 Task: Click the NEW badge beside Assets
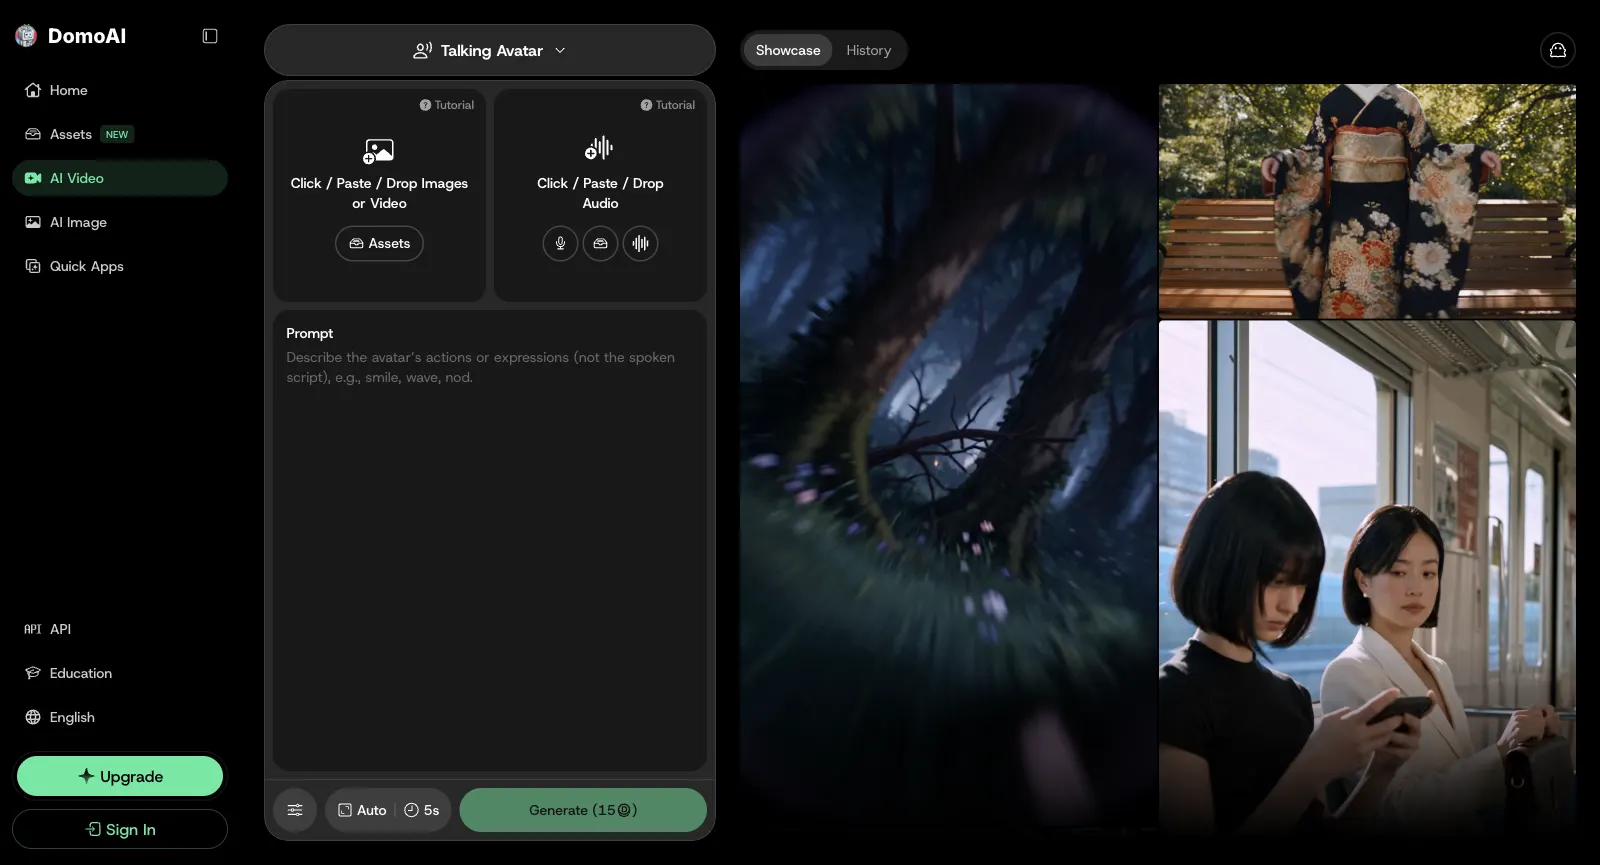coord(117,134)
